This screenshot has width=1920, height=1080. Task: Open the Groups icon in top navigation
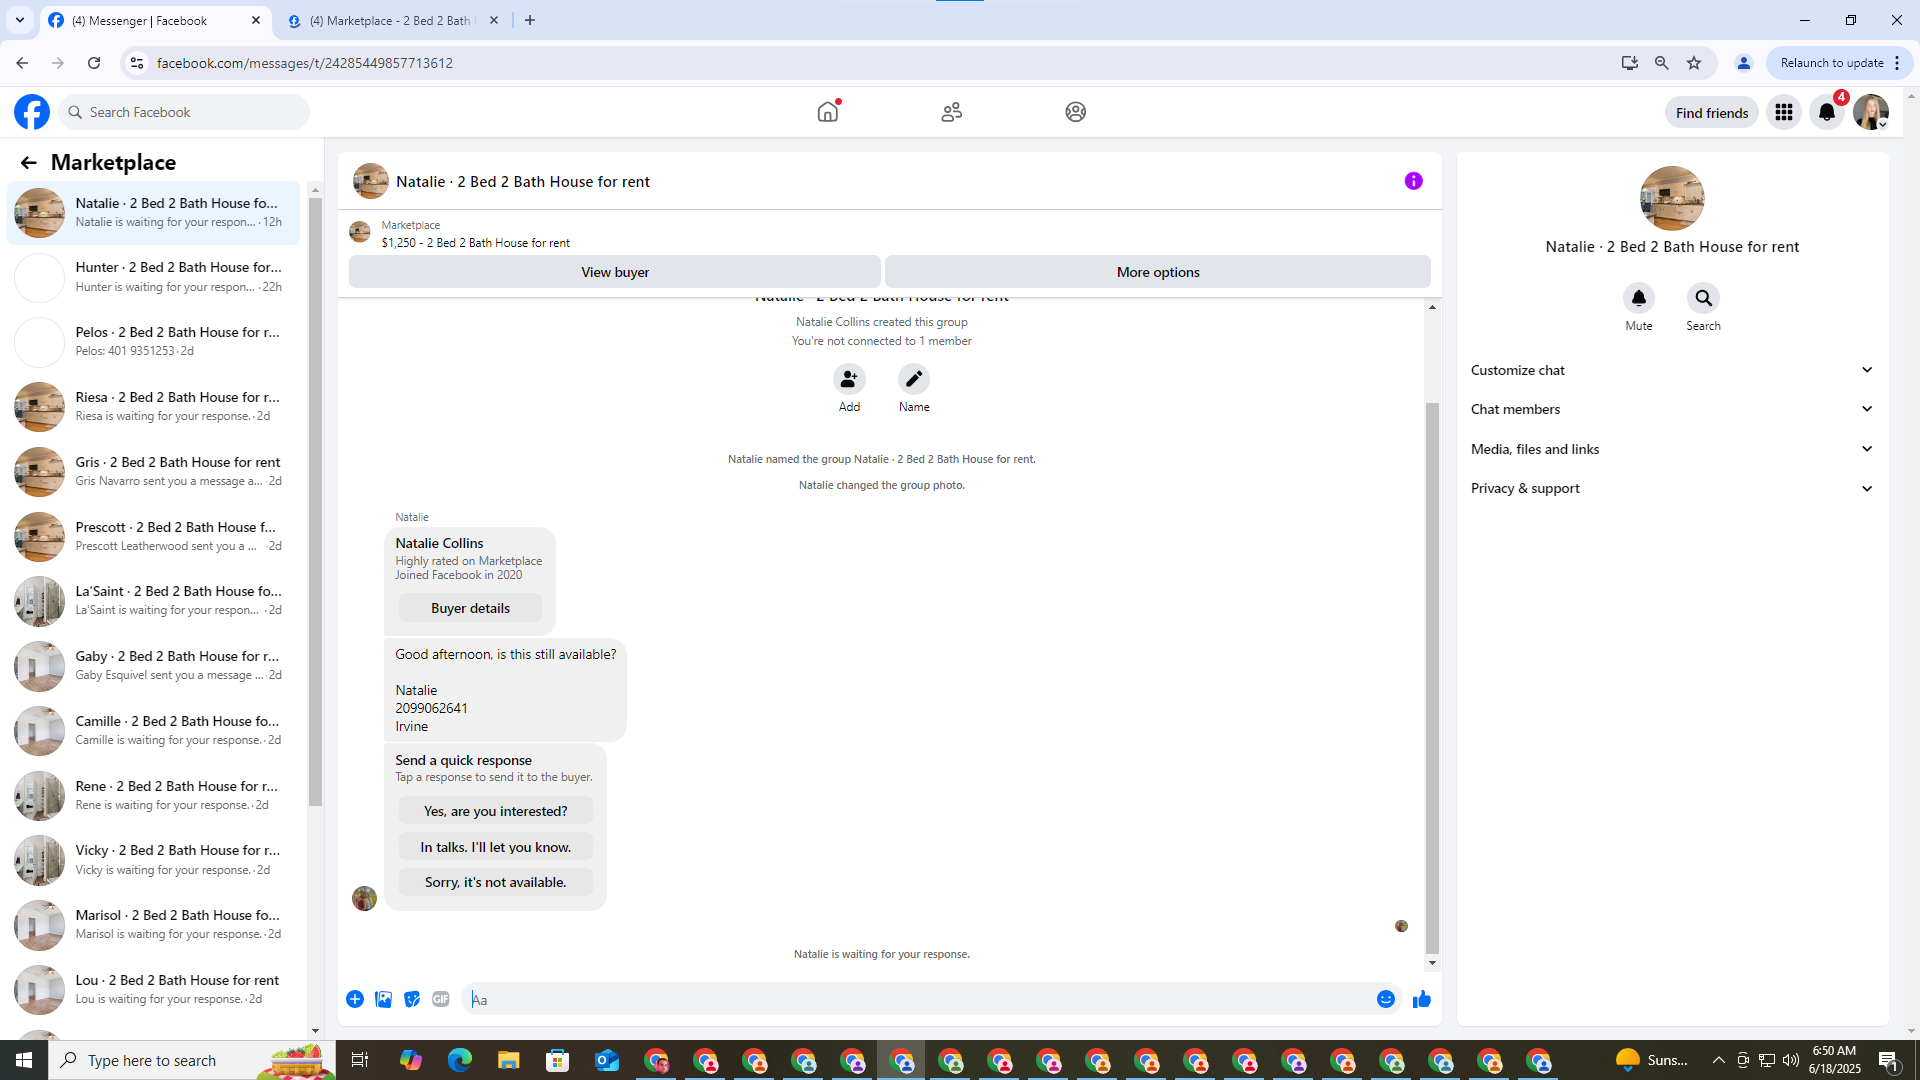click(1076, 112)
